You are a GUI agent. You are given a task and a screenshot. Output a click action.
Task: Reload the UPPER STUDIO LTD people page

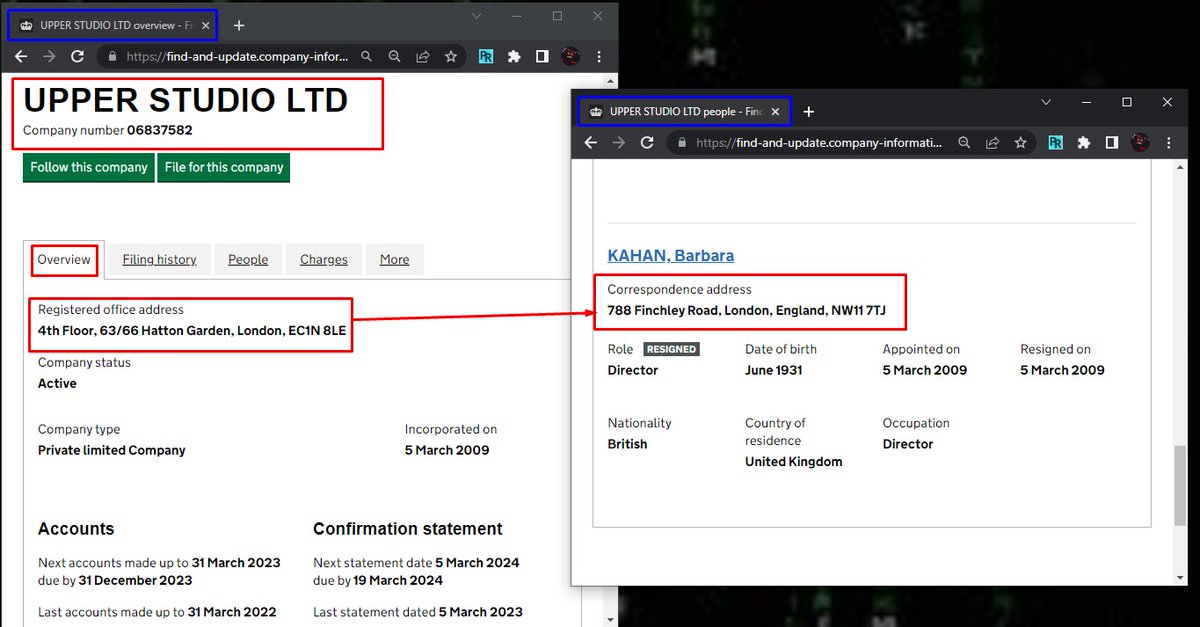(x=647, y=143)
